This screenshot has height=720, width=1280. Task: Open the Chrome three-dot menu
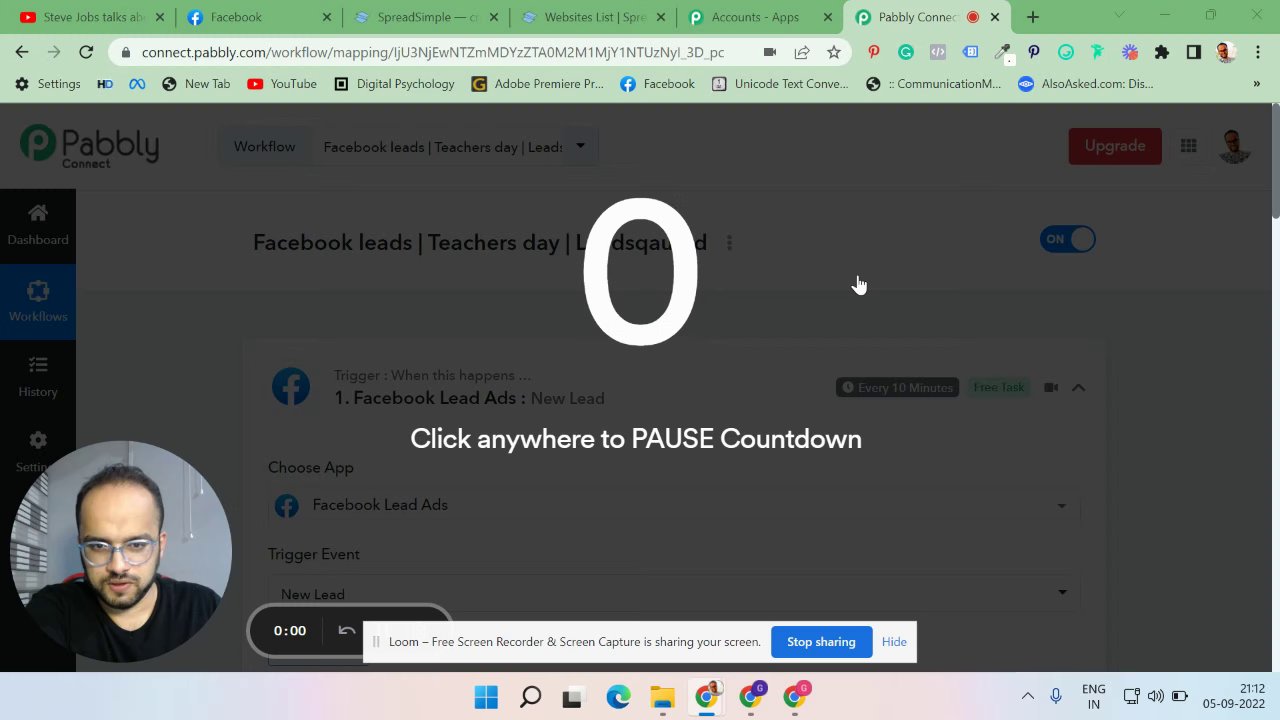tap(1257, 52)
